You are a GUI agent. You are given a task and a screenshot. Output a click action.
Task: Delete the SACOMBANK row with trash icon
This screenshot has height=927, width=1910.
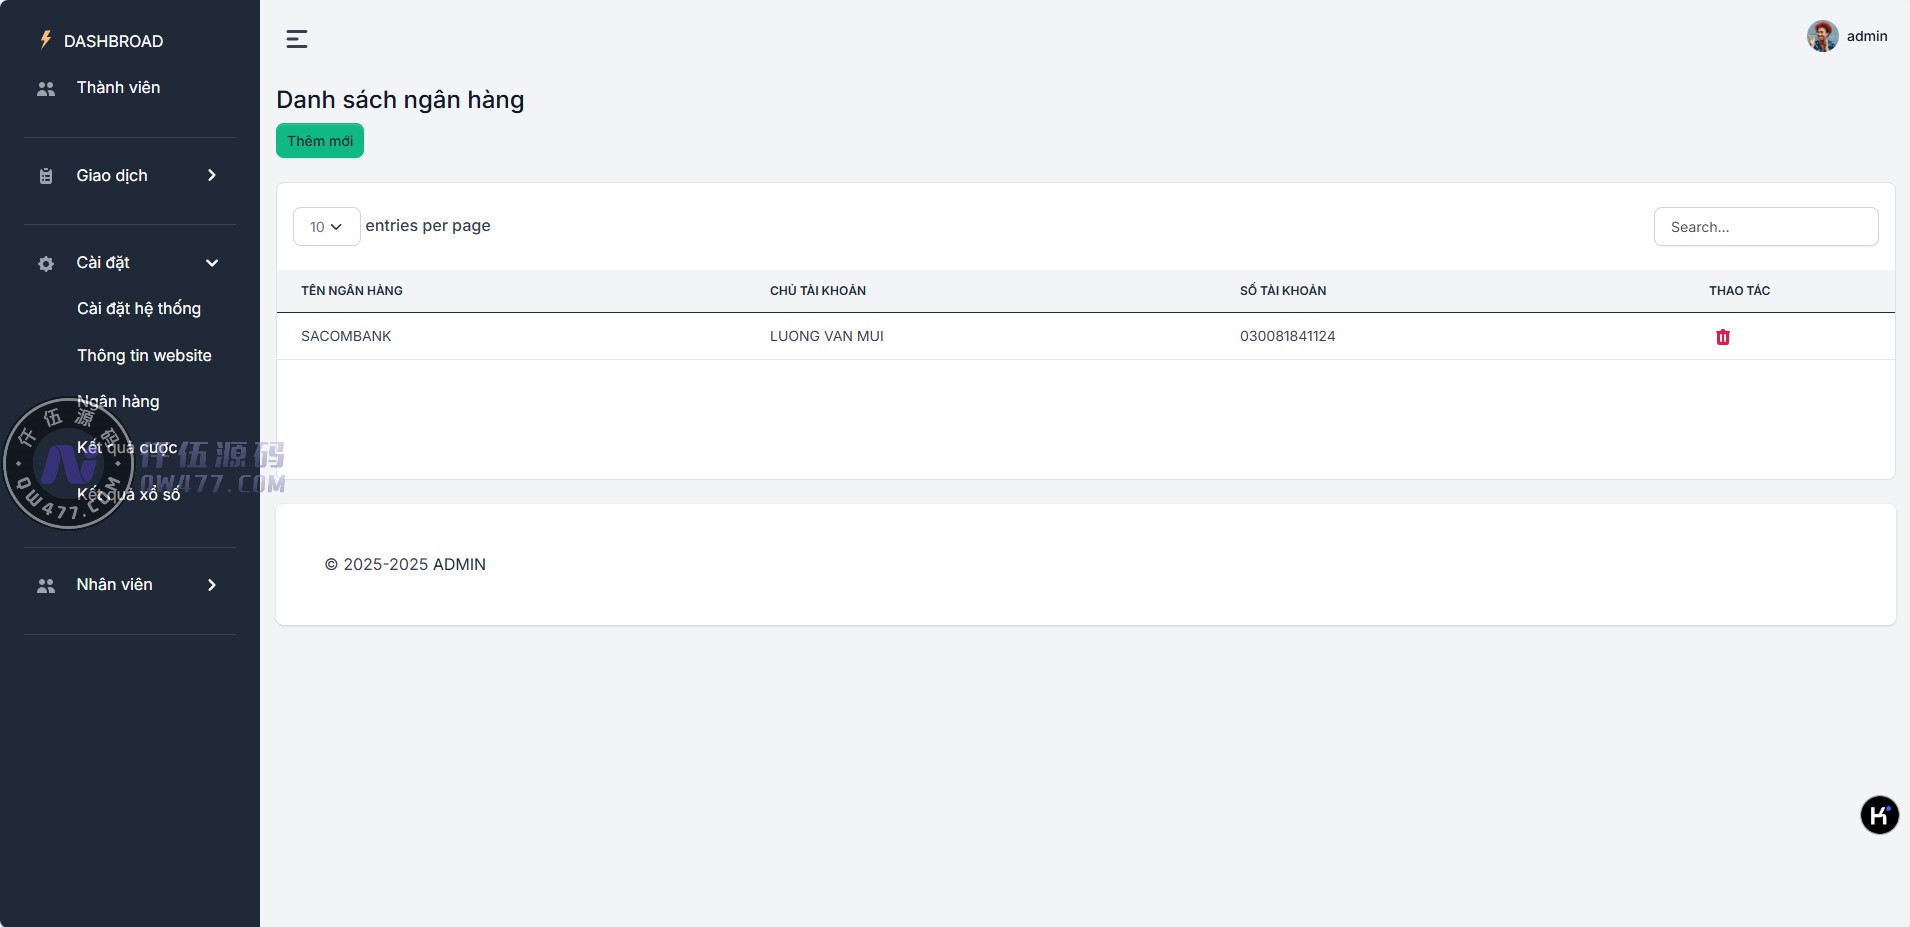pos(1722,337)
